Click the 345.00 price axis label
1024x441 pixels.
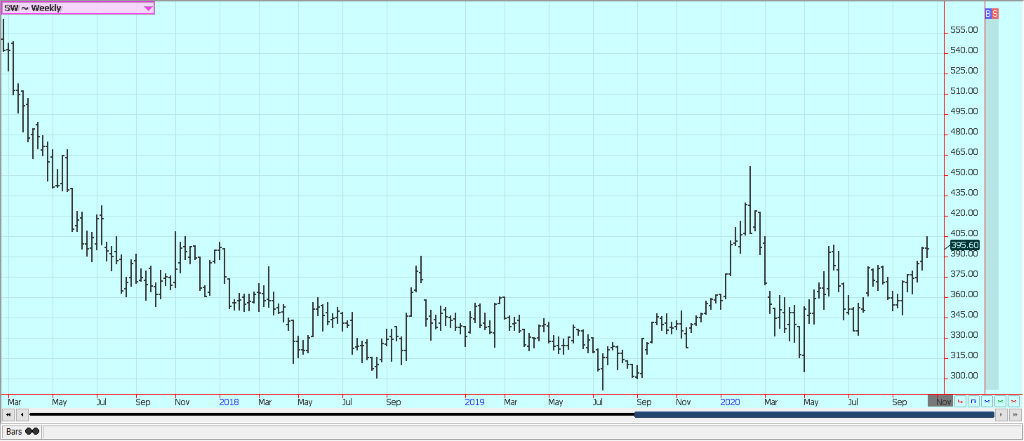pos(964,315)
